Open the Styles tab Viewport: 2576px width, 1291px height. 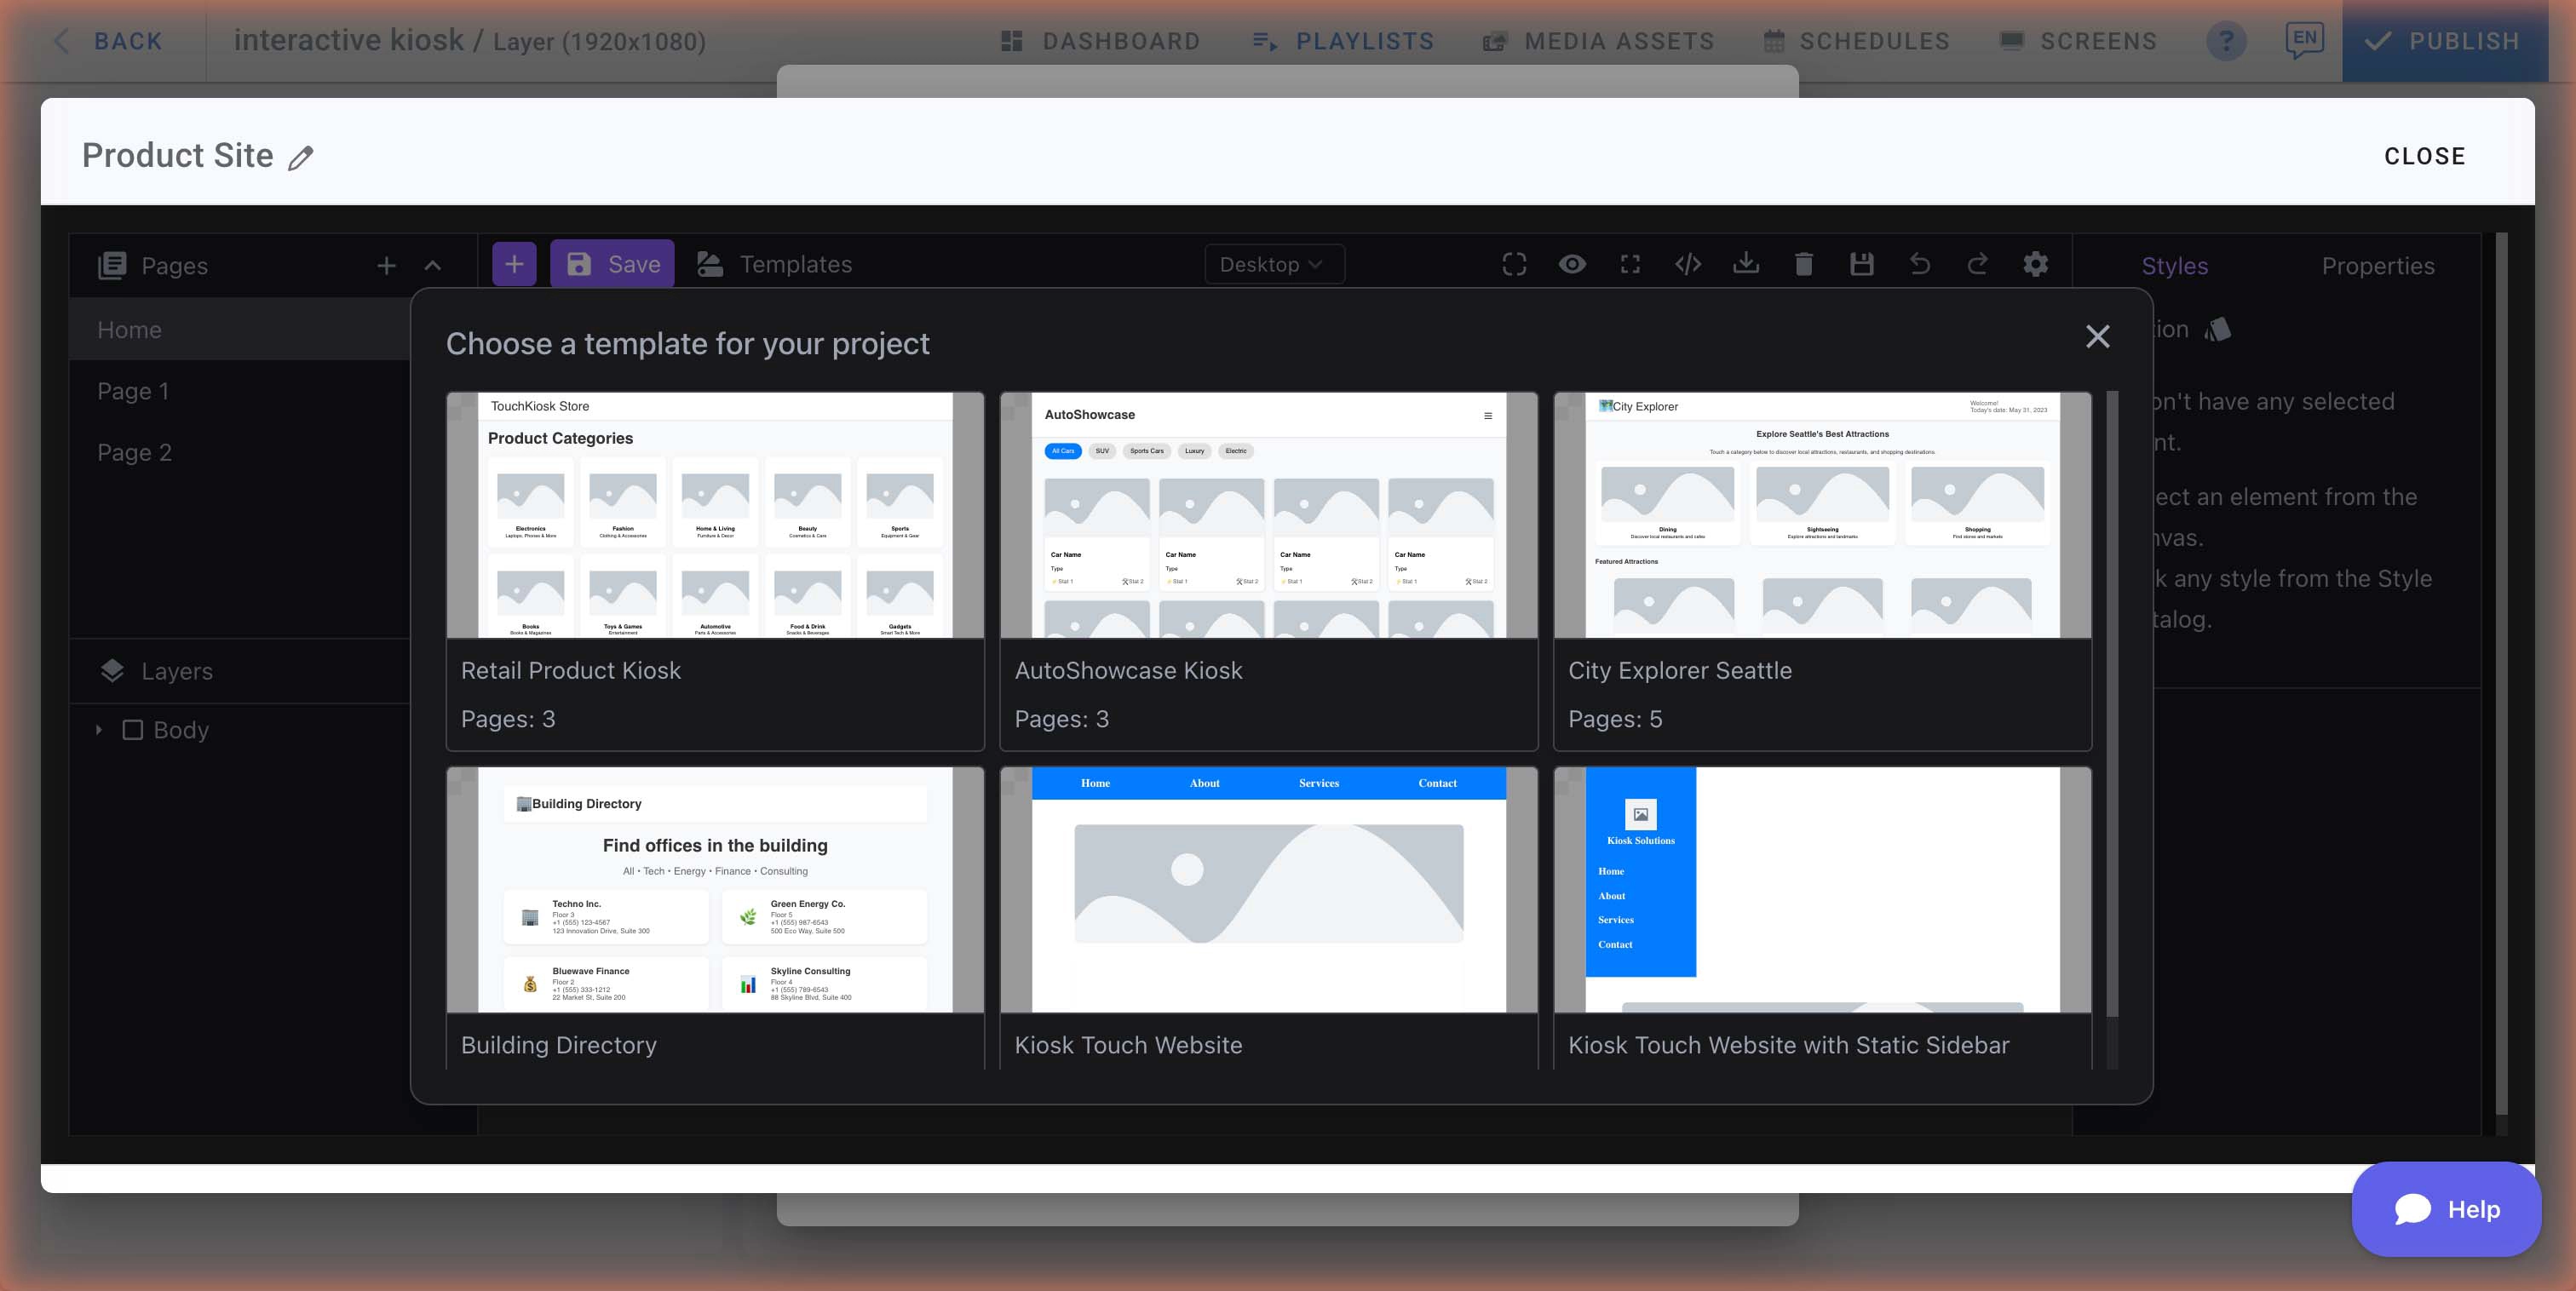pos(2174,266)
